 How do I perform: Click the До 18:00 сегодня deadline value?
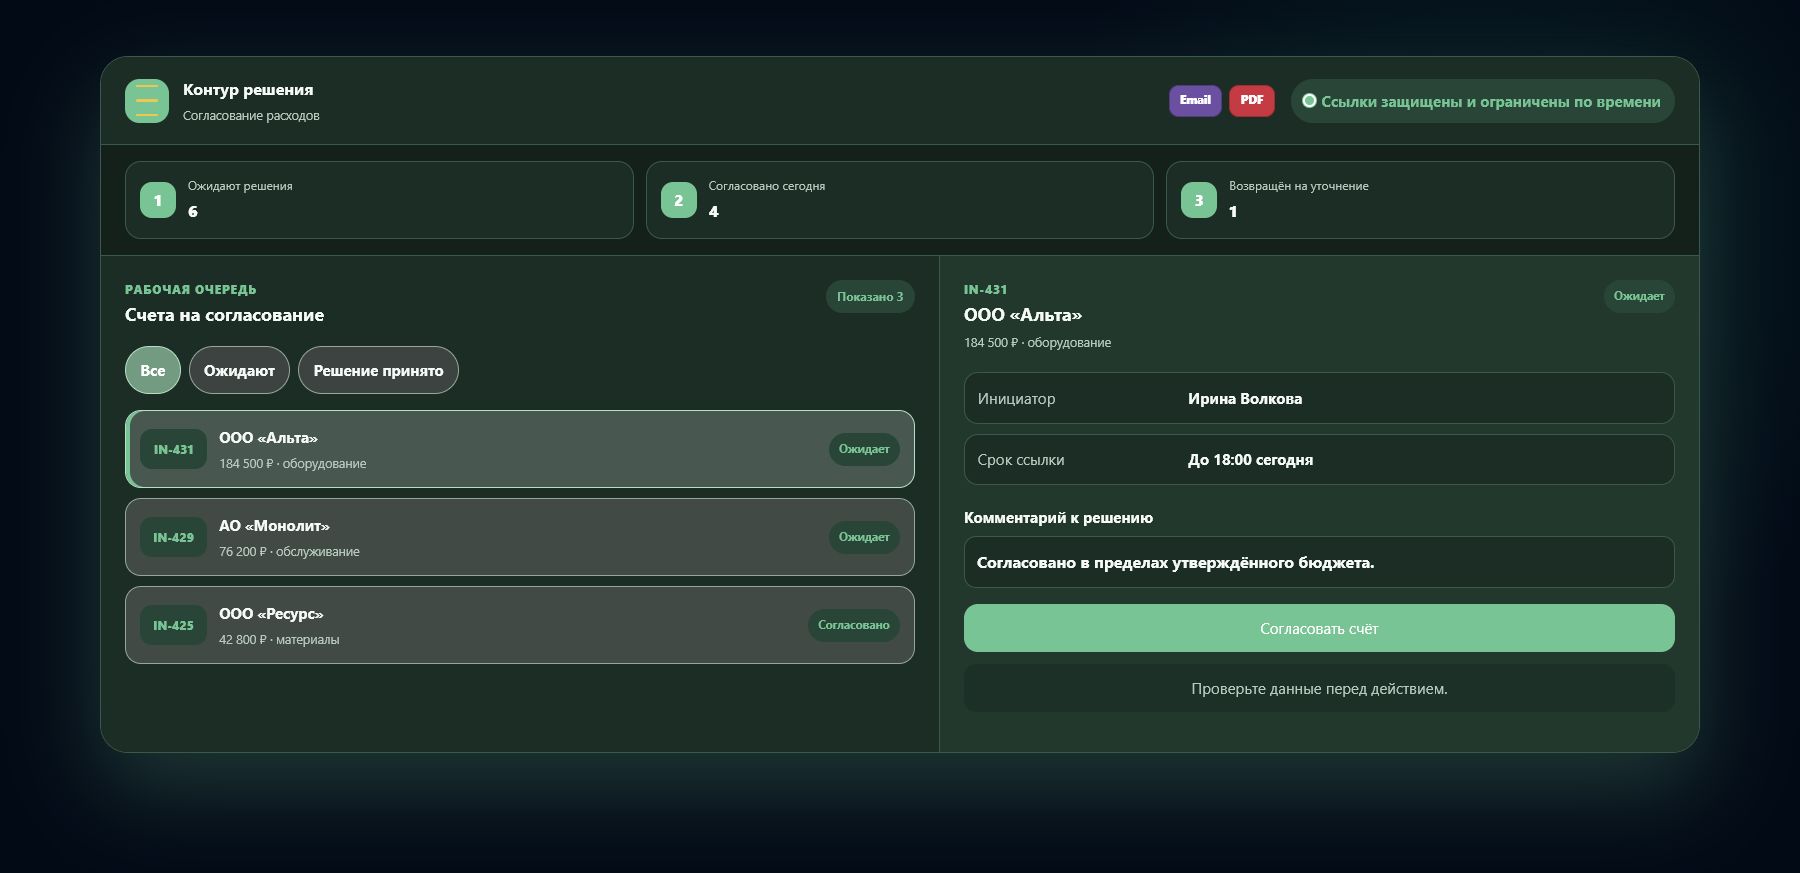click(1250, 460)
